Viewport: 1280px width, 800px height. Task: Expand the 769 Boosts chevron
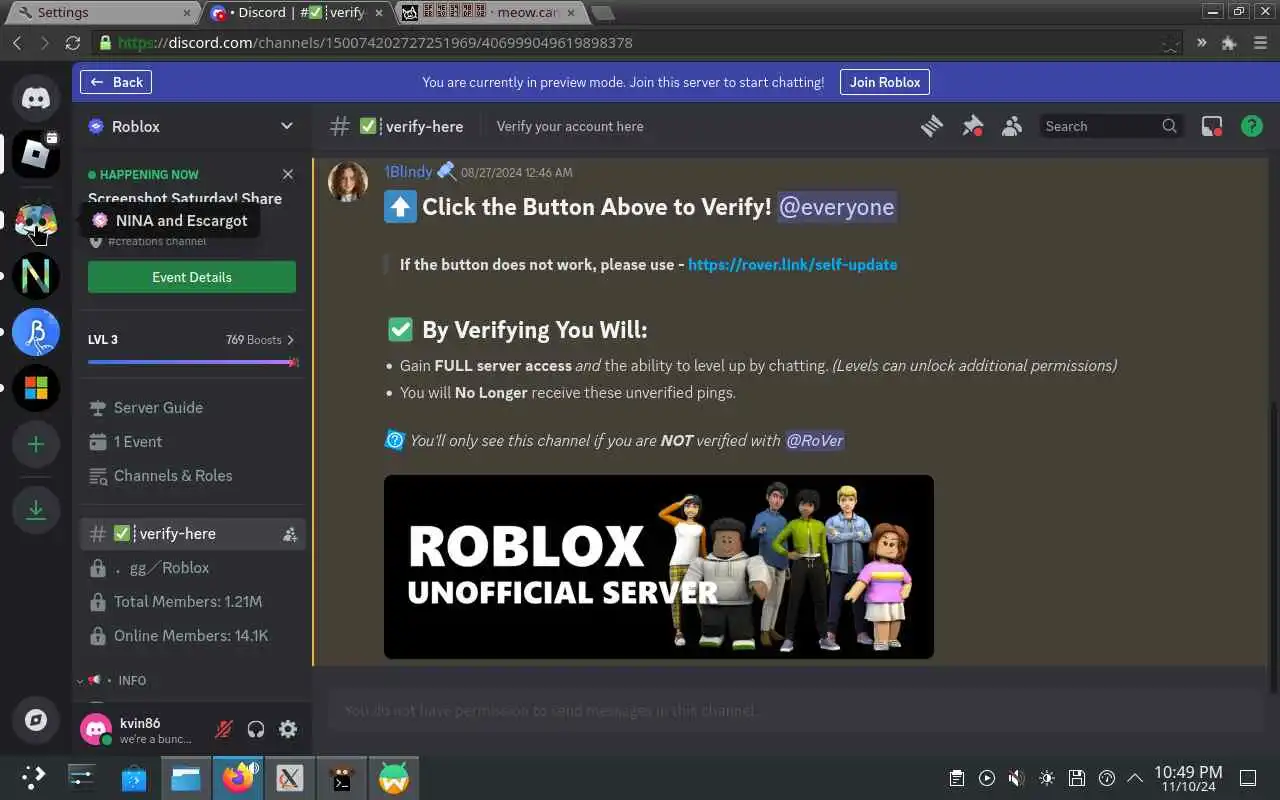coord(291,340)
